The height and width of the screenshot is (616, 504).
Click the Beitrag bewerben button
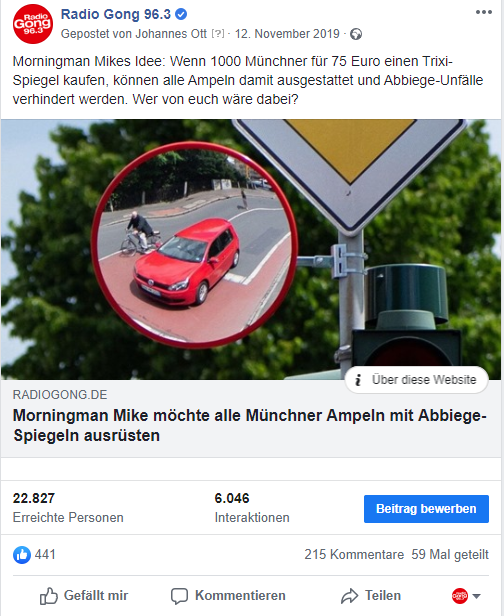tap(426, 509)
